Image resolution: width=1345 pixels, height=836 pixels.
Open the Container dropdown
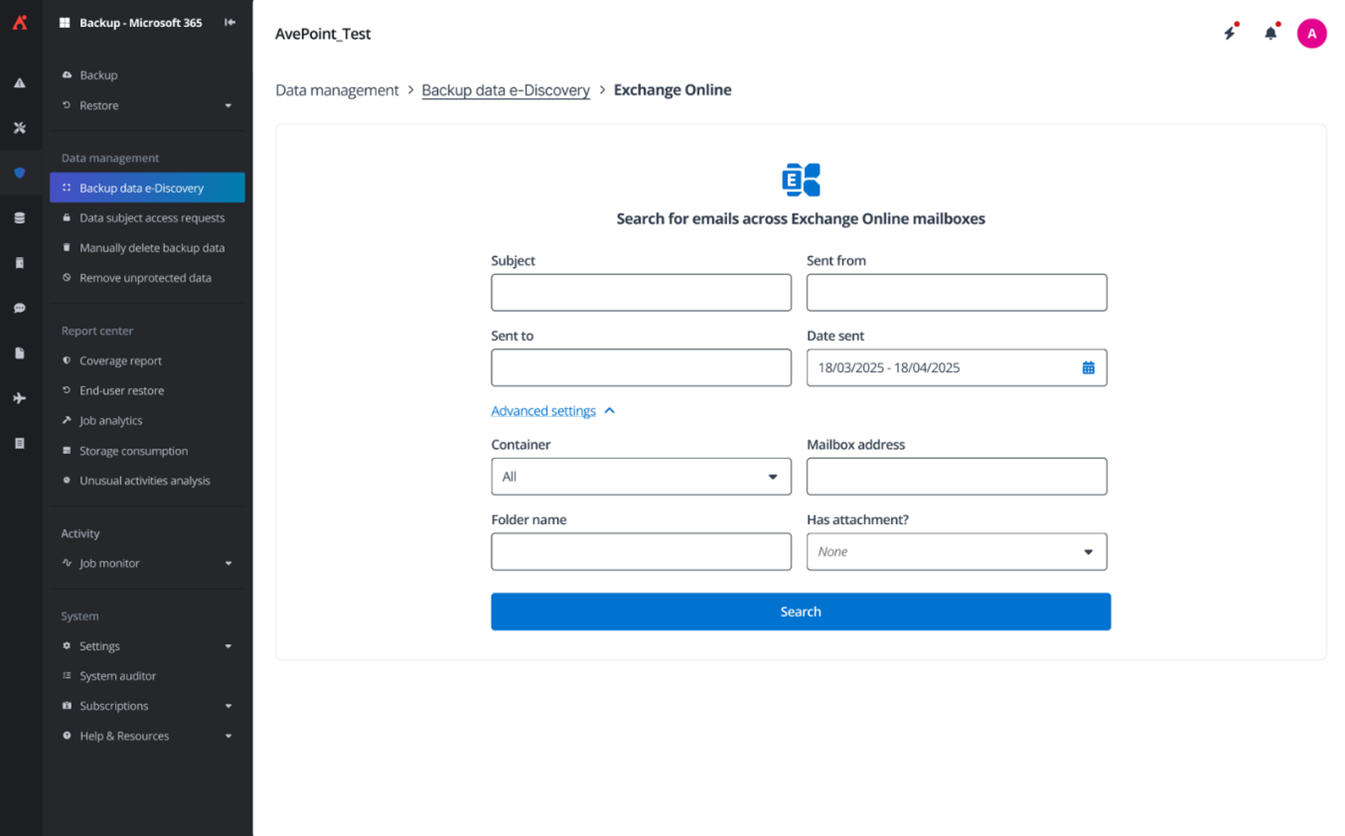pyautogui.click(x=641, y=477)
